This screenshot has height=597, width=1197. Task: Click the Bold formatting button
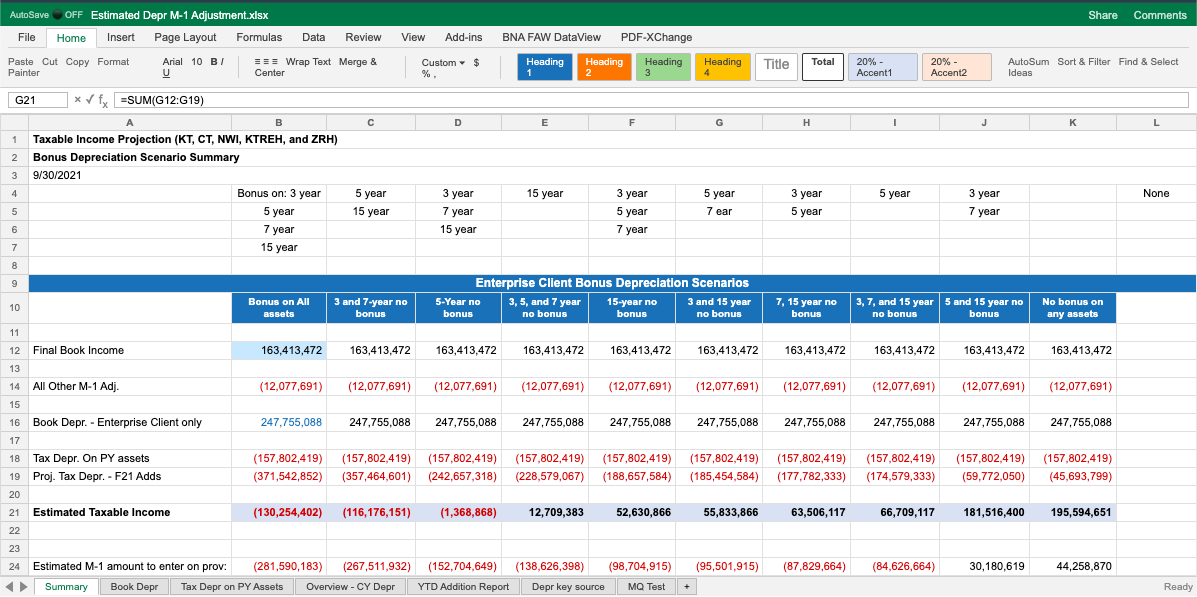tap(213, 62)
